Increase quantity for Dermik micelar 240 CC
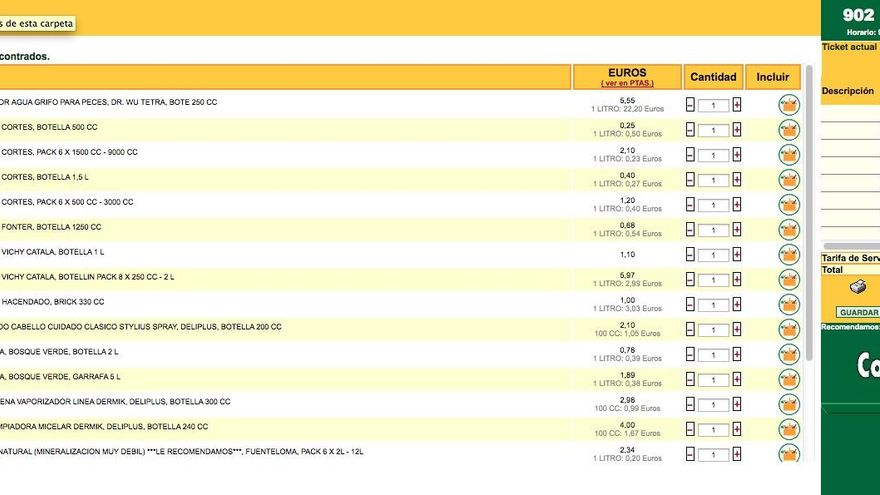The width and height of the screenshot is (880, 495). coord(737,430)
